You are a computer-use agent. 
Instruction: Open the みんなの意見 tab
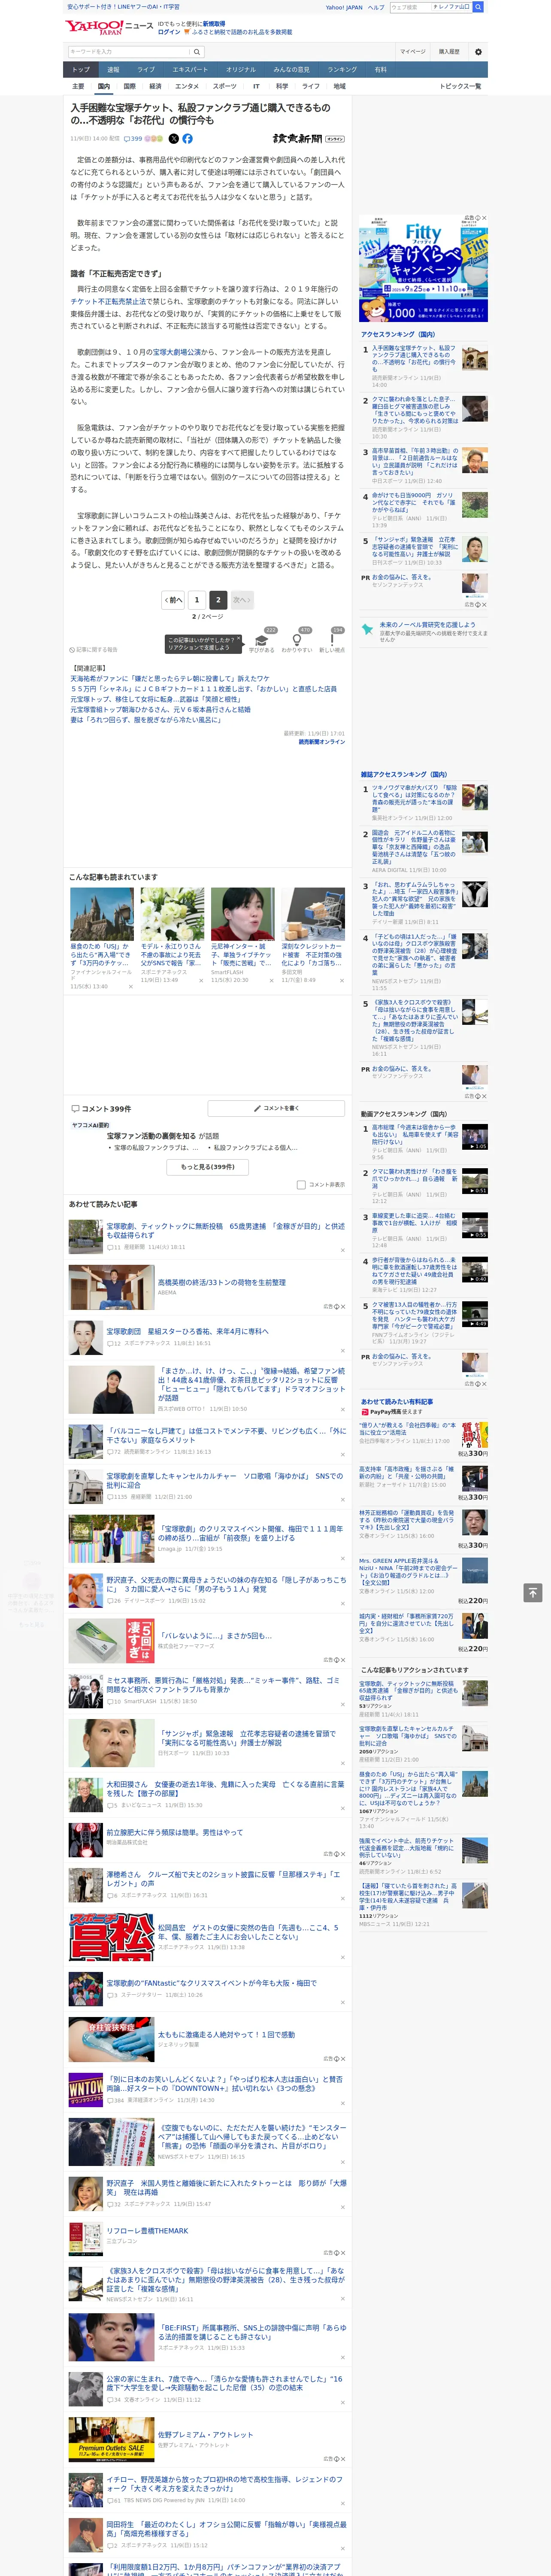click(x=291, y=70)
